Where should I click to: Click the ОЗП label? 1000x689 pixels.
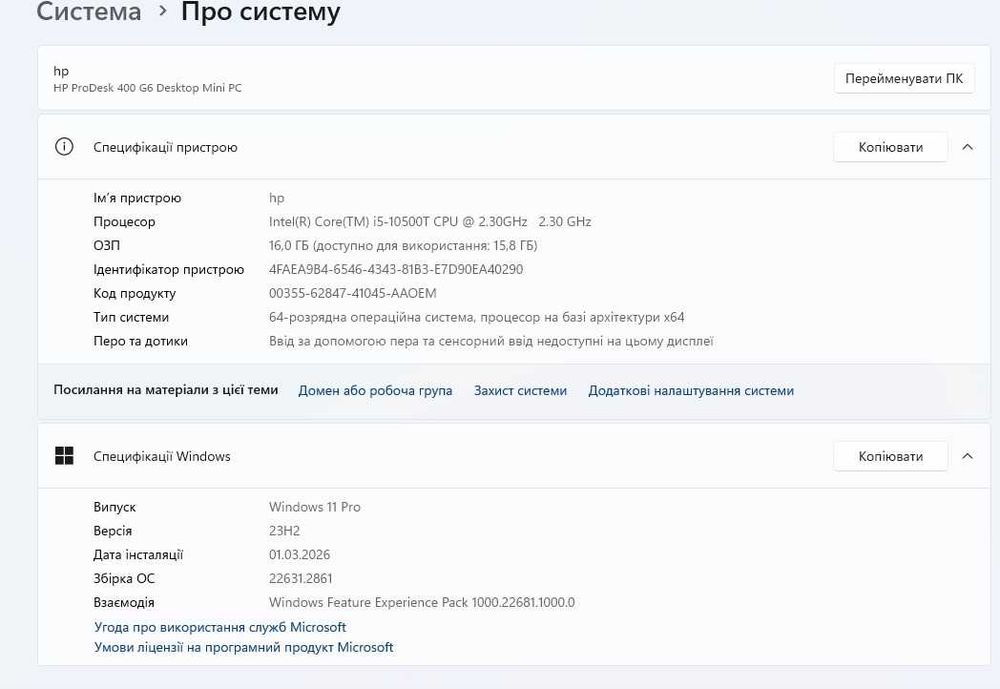pos(107,246)
